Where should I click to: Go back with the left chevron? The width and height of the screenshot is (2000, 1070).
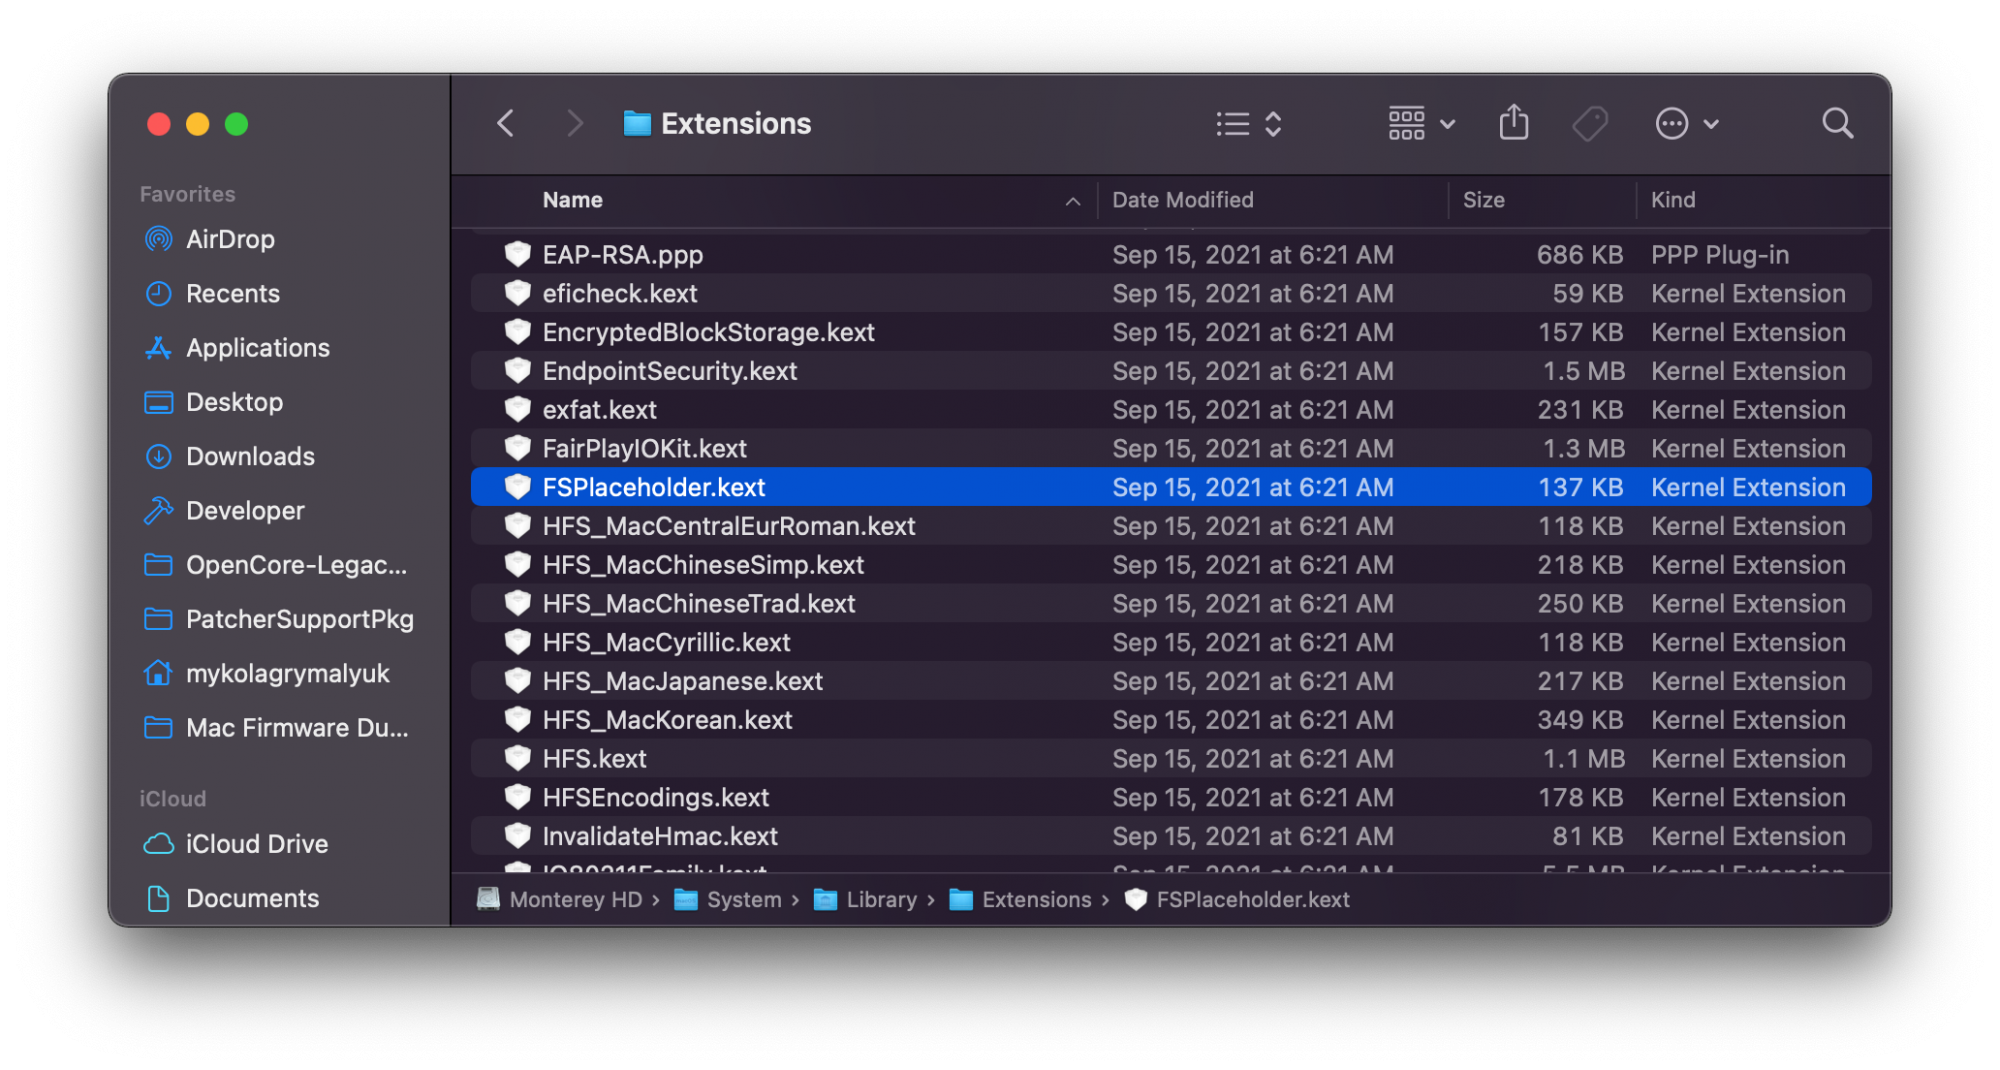point(506,124)
